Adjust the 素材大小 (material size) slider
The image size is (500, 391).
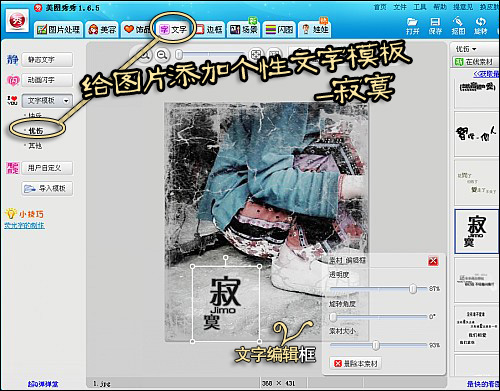click(376, 345)
